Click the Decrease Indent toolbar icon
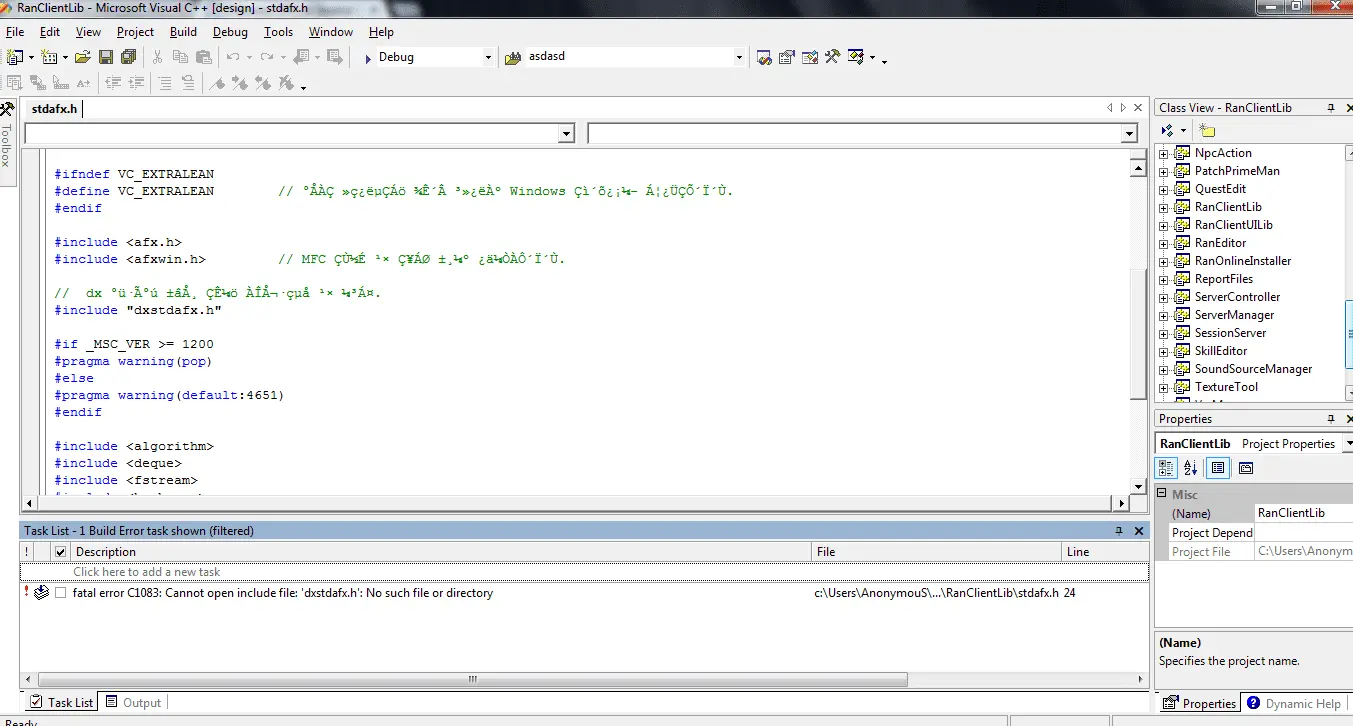The image size is (1353, 726). [114, 83]
